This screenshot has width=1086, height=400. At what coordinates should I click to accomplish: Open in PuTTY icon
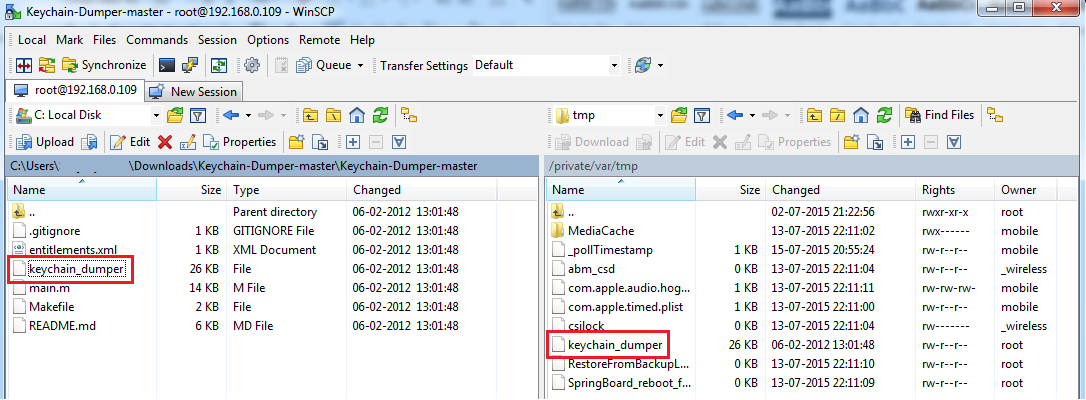coord(188,65)
